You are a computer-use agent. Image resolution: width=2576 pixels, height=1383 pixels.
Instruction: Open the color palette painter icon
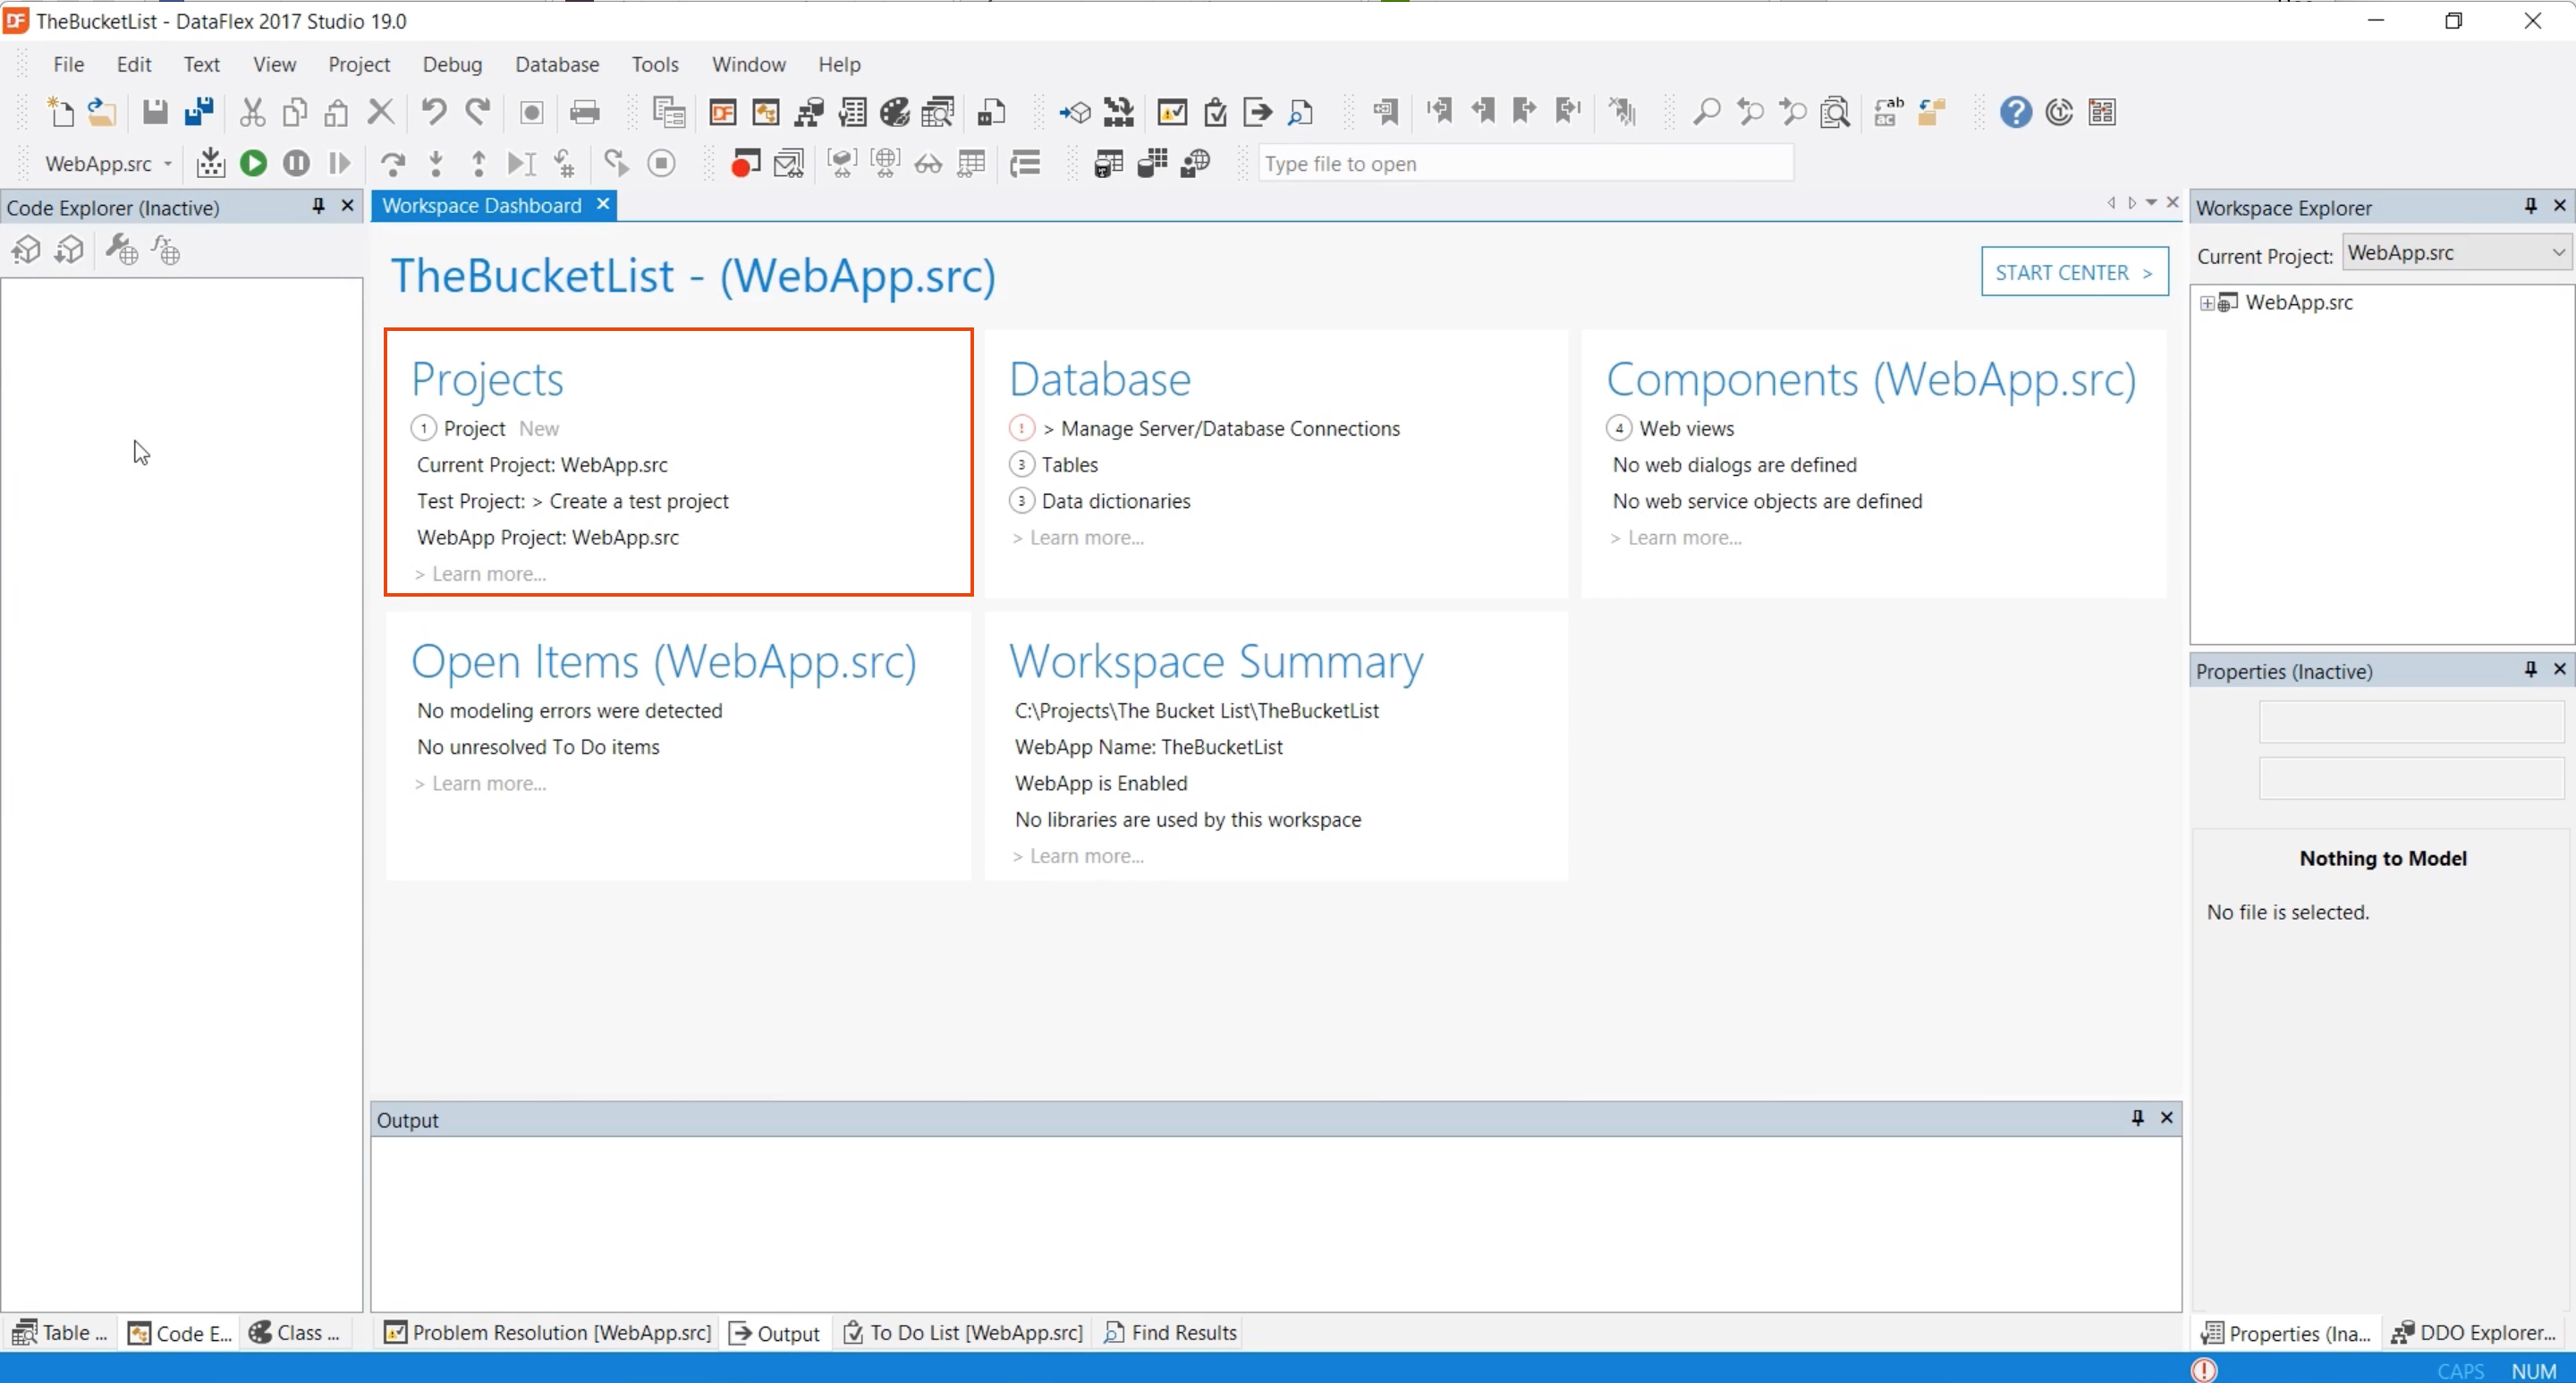coord(894,112)
